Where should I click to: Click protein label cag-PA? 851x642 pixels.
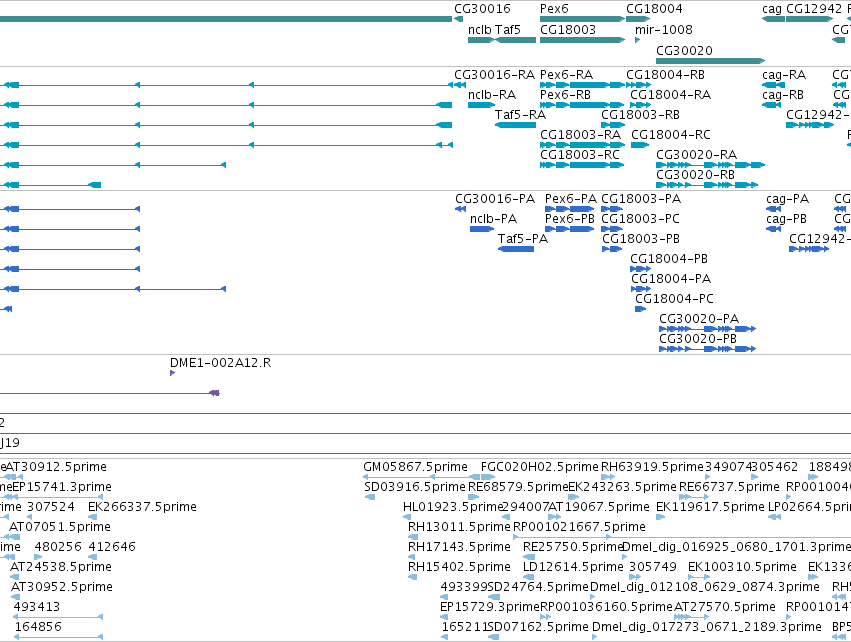(788, 199)
